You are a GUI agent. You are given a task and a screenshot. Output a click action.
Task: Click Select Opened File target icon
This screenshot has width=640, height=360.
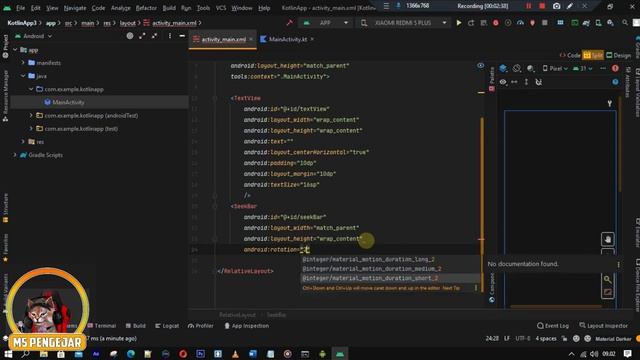tap(130, 36)
